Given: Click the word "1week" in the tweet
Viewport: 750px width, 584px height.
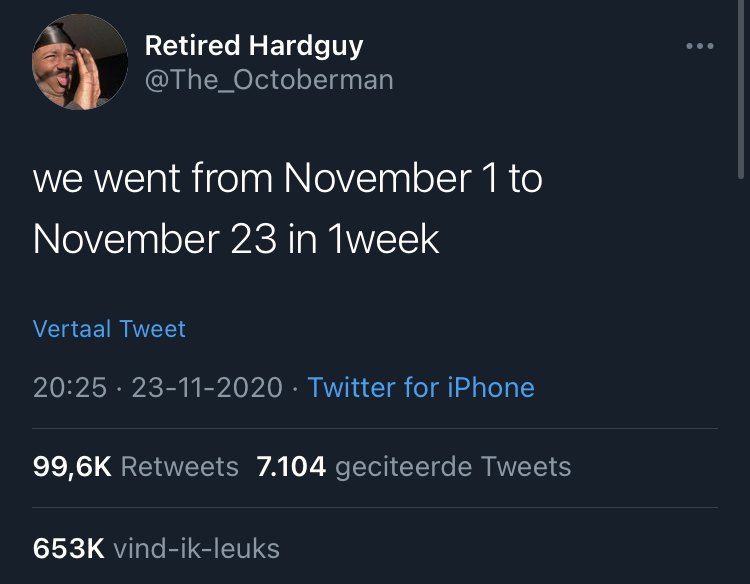Looking at the screenshot, I should 383,239.
